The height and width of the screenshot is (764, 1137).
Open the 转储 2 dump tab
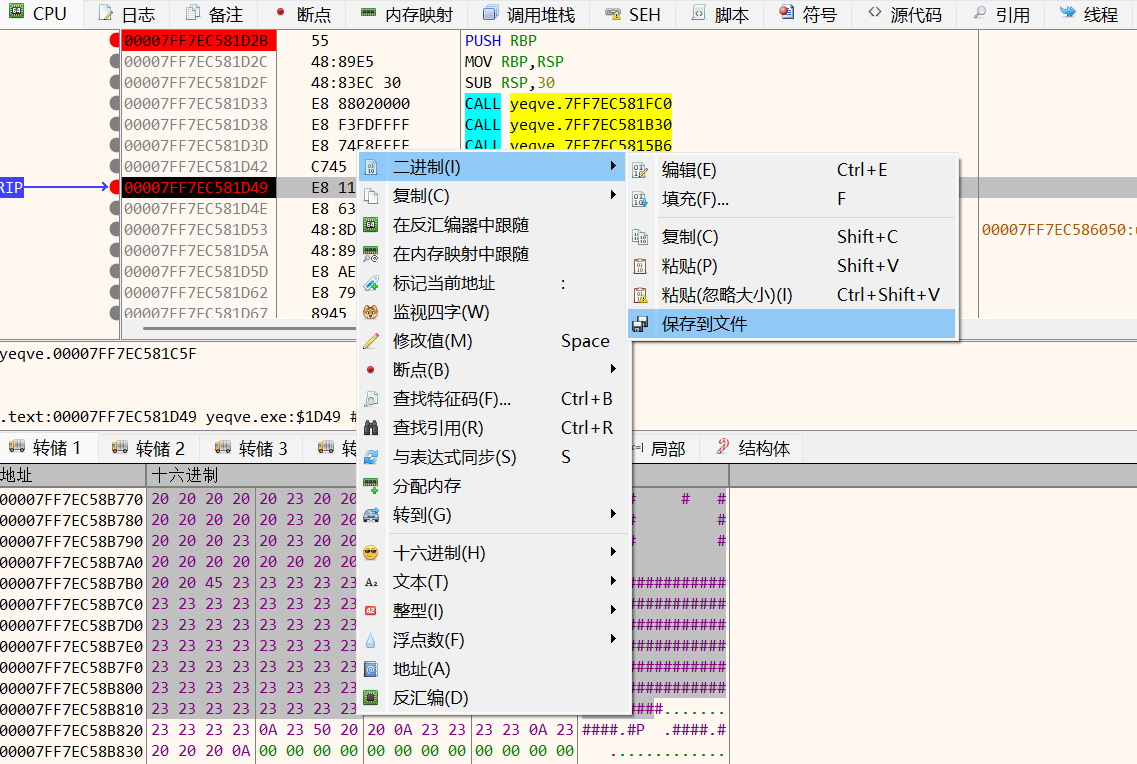pos(149,448)
